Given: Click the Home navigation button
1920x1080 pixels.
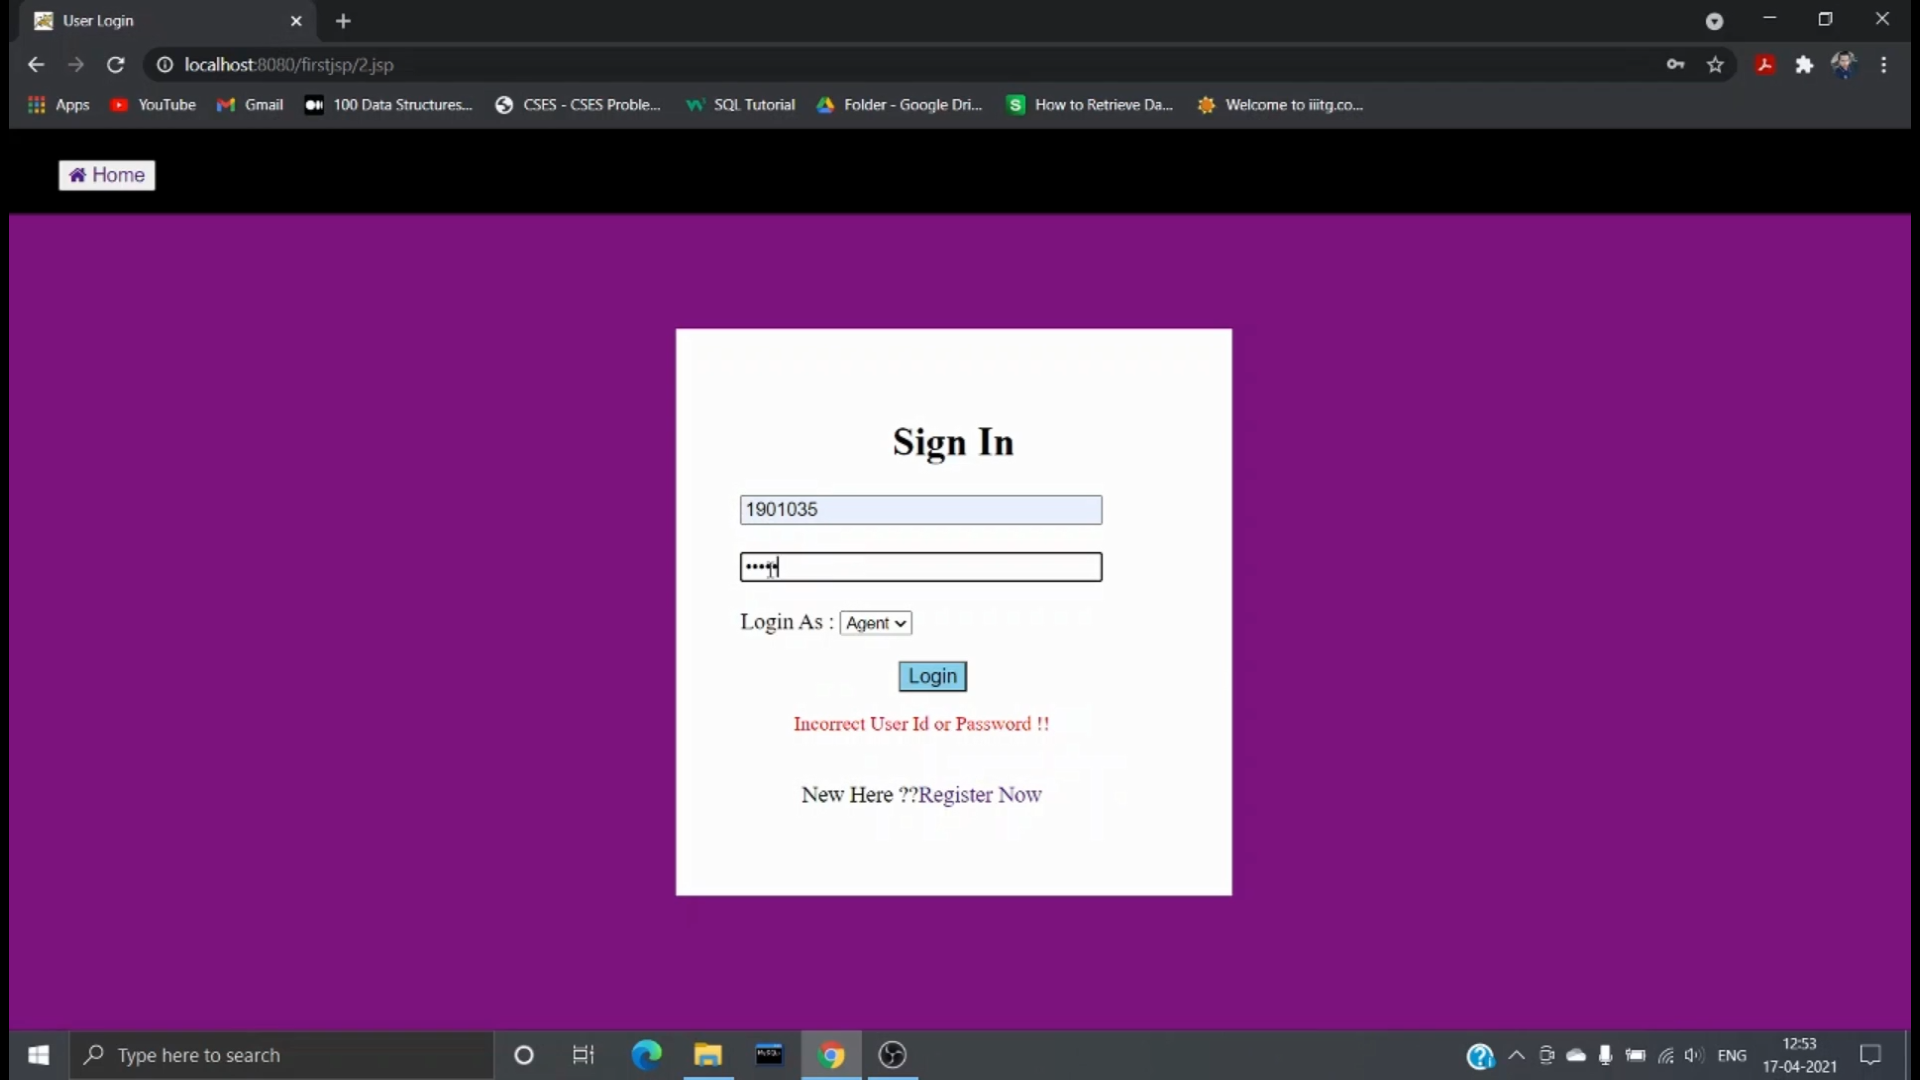Looking at the screenshot, I should click(x=107, y=175).
